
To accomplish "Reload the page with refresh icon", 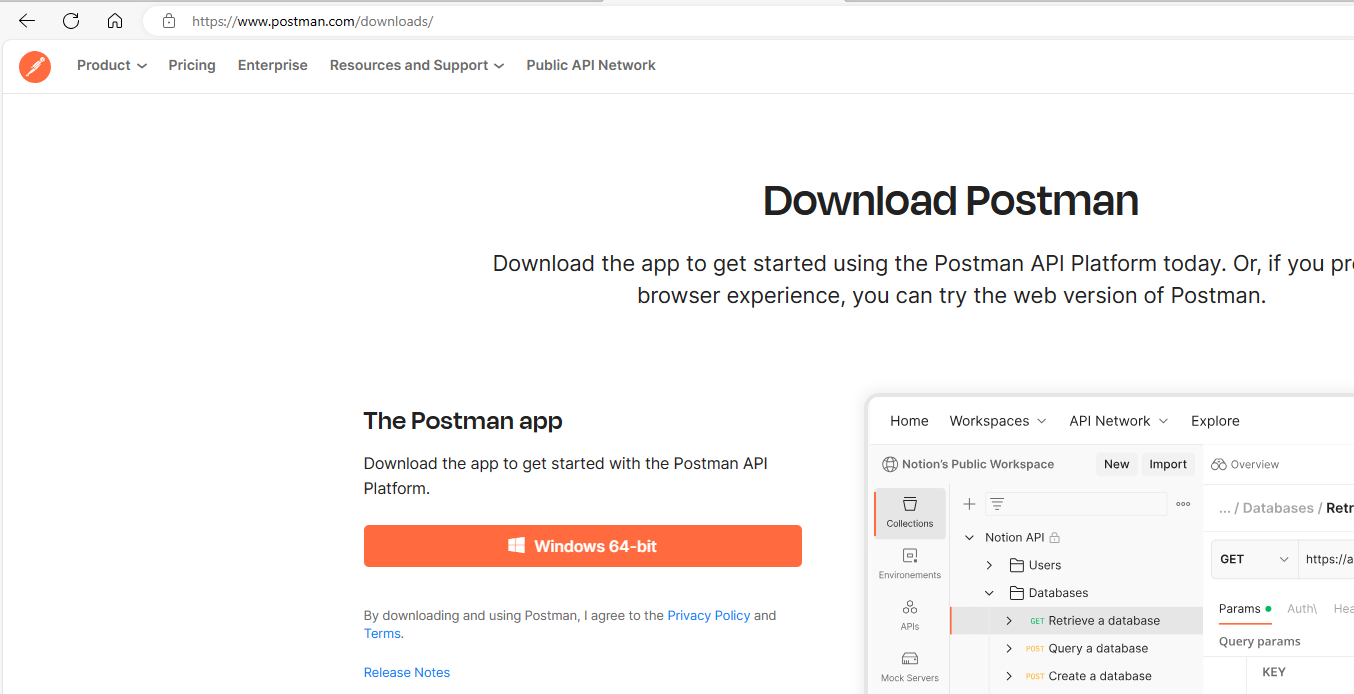I will [x=71, y=21].
